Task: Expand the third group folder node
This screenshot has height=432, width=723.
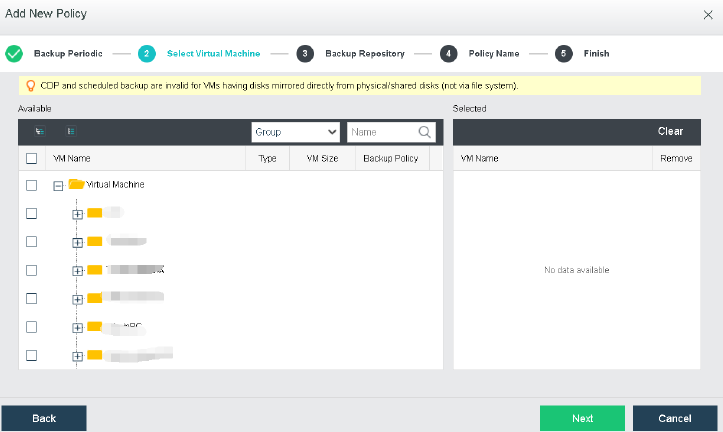Action: (x=77, y=271)
